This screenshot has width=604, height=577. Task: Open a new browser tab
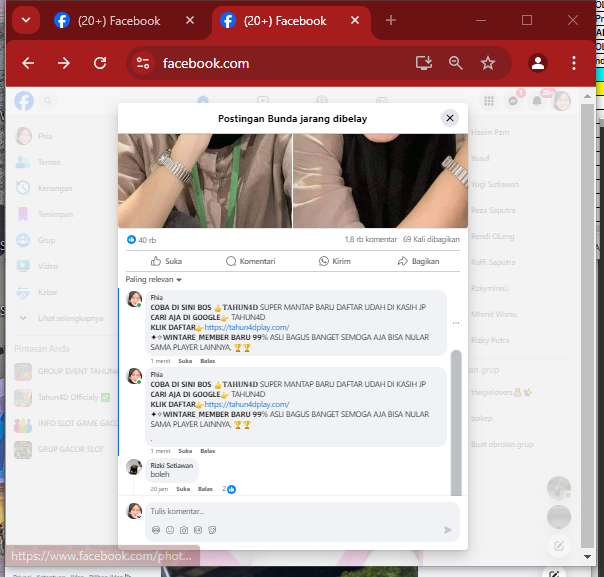[391, 20]
